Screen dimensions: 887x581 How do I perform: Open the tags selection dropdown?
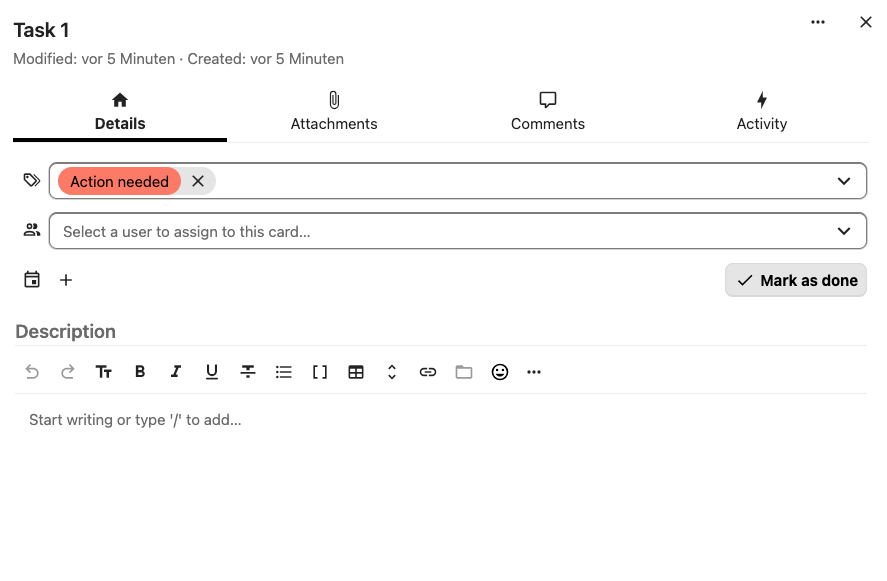(x=843, y=181)
